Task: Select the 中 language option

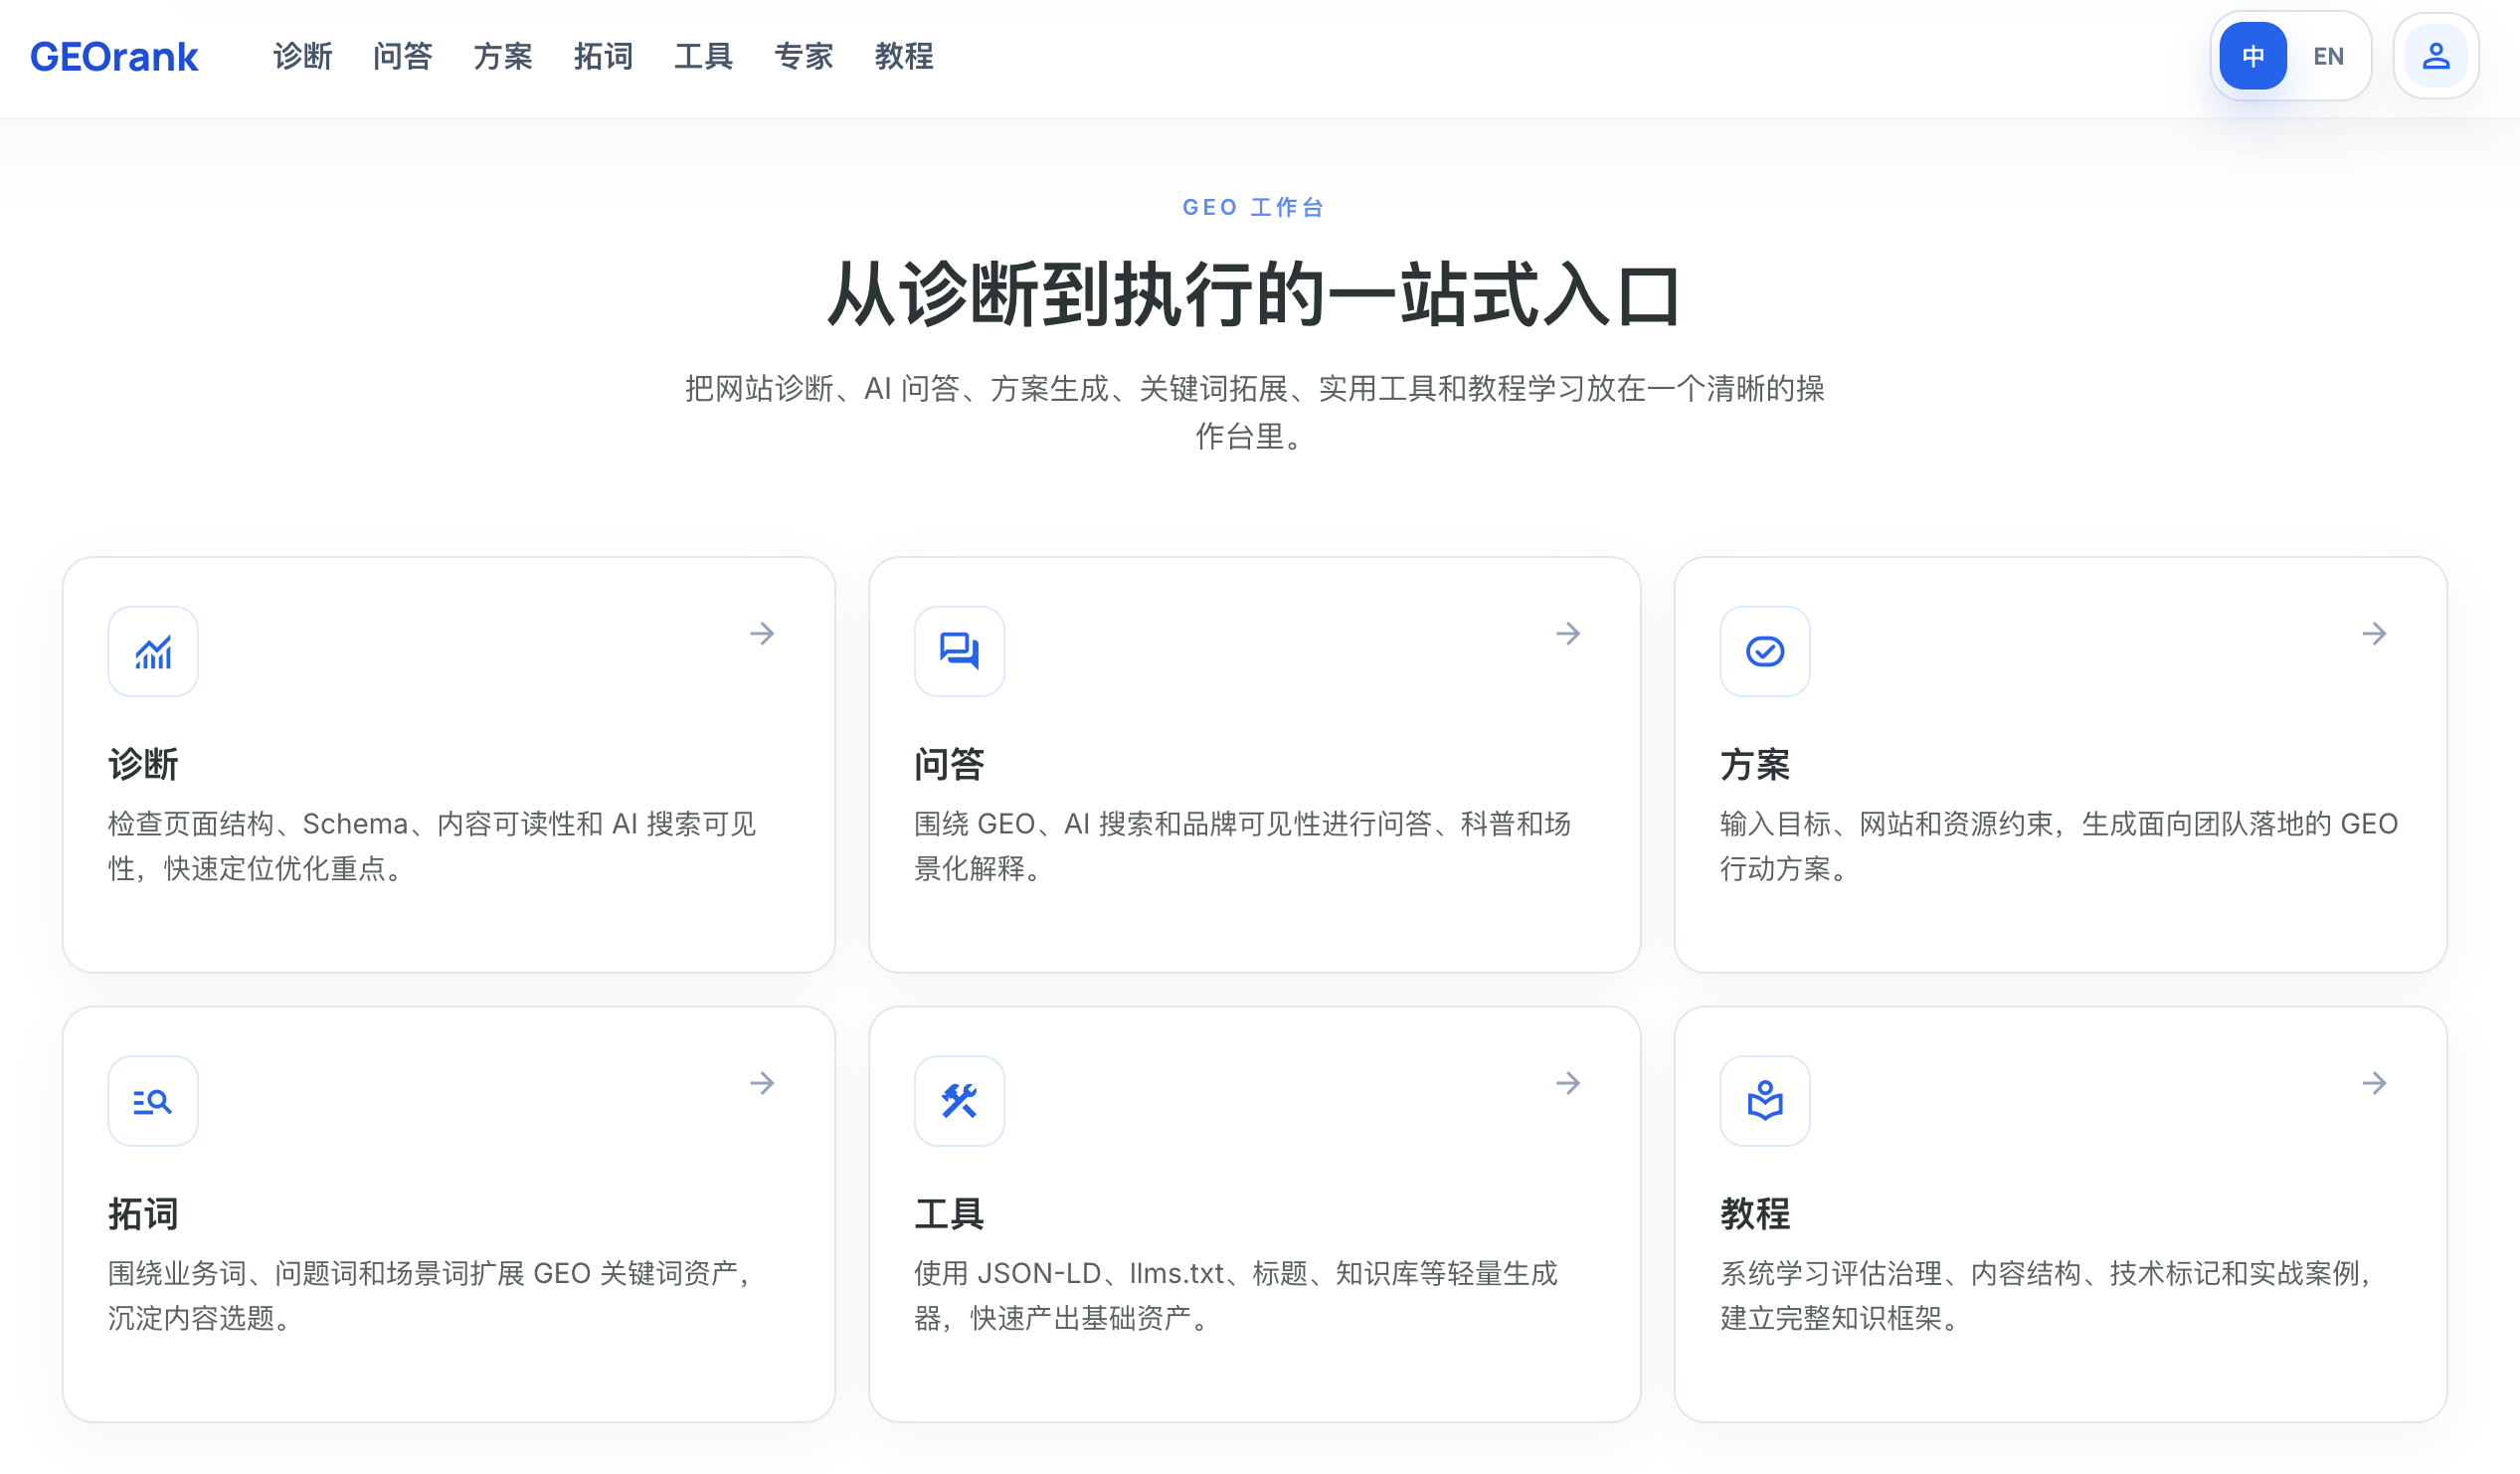Action: coord(2253,56)
